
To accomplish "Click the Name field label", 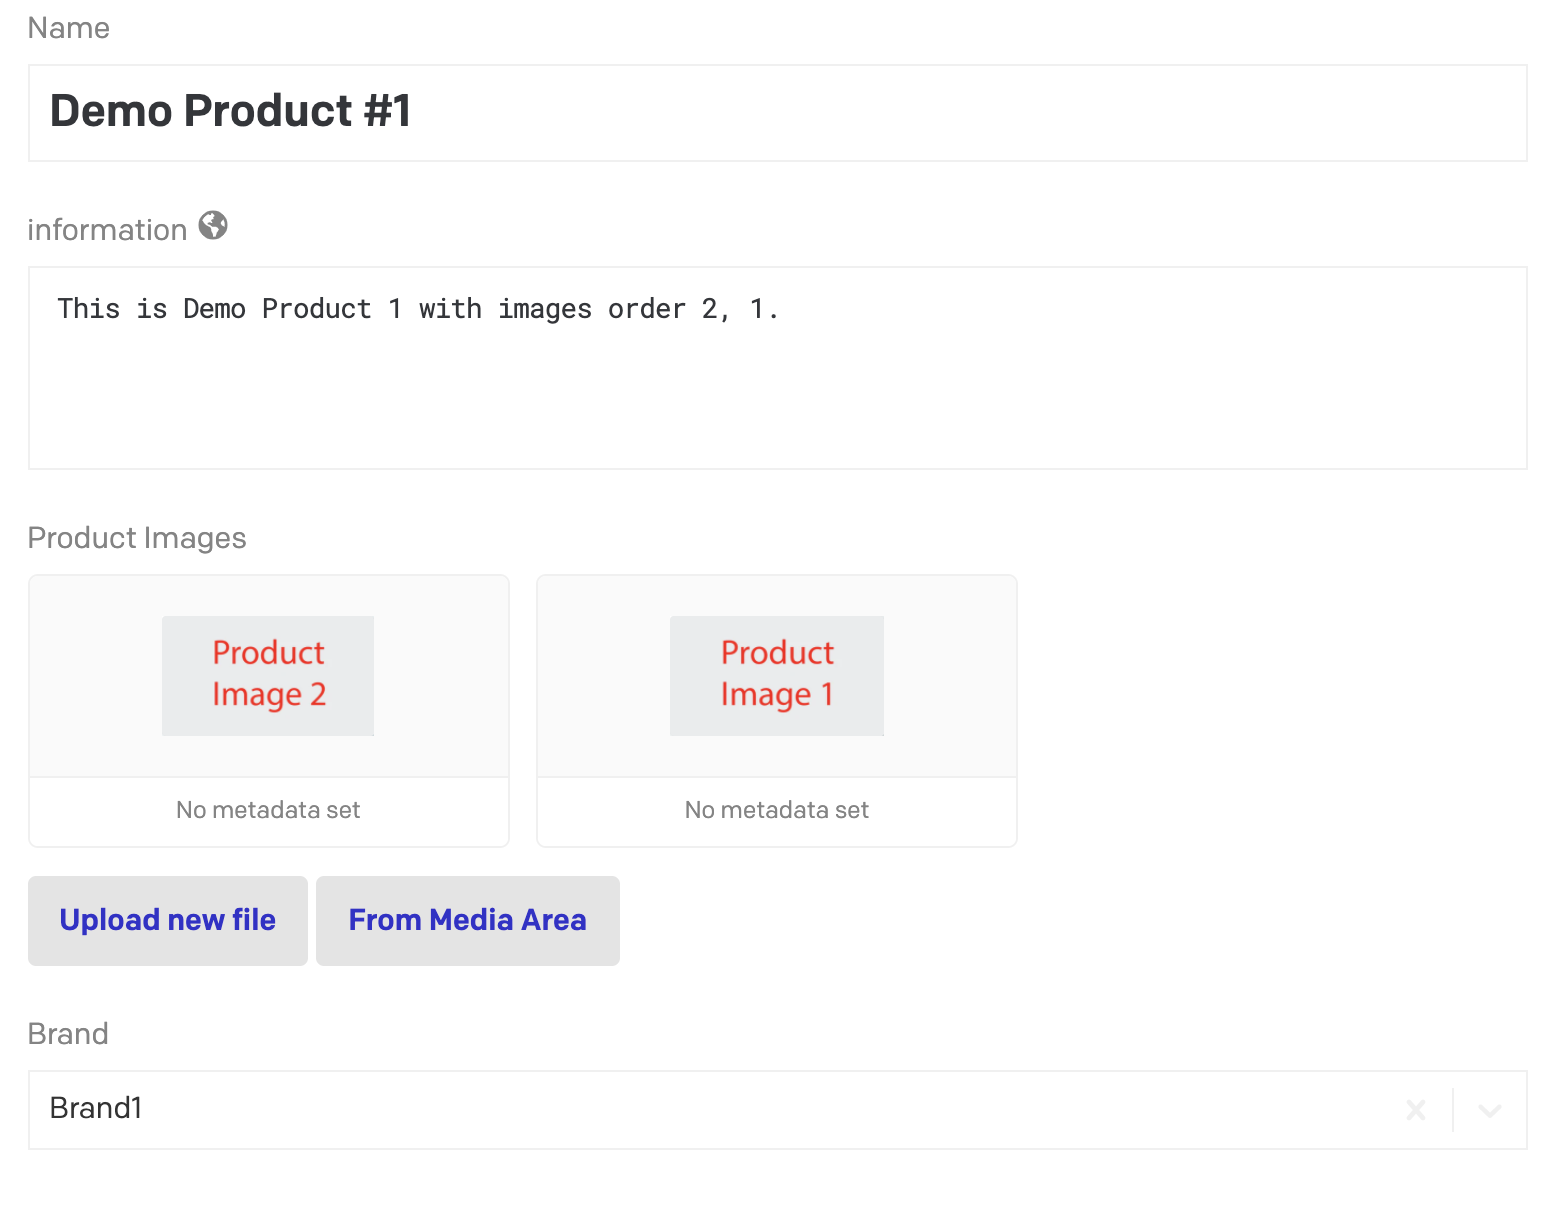I will tap(69, 28).
